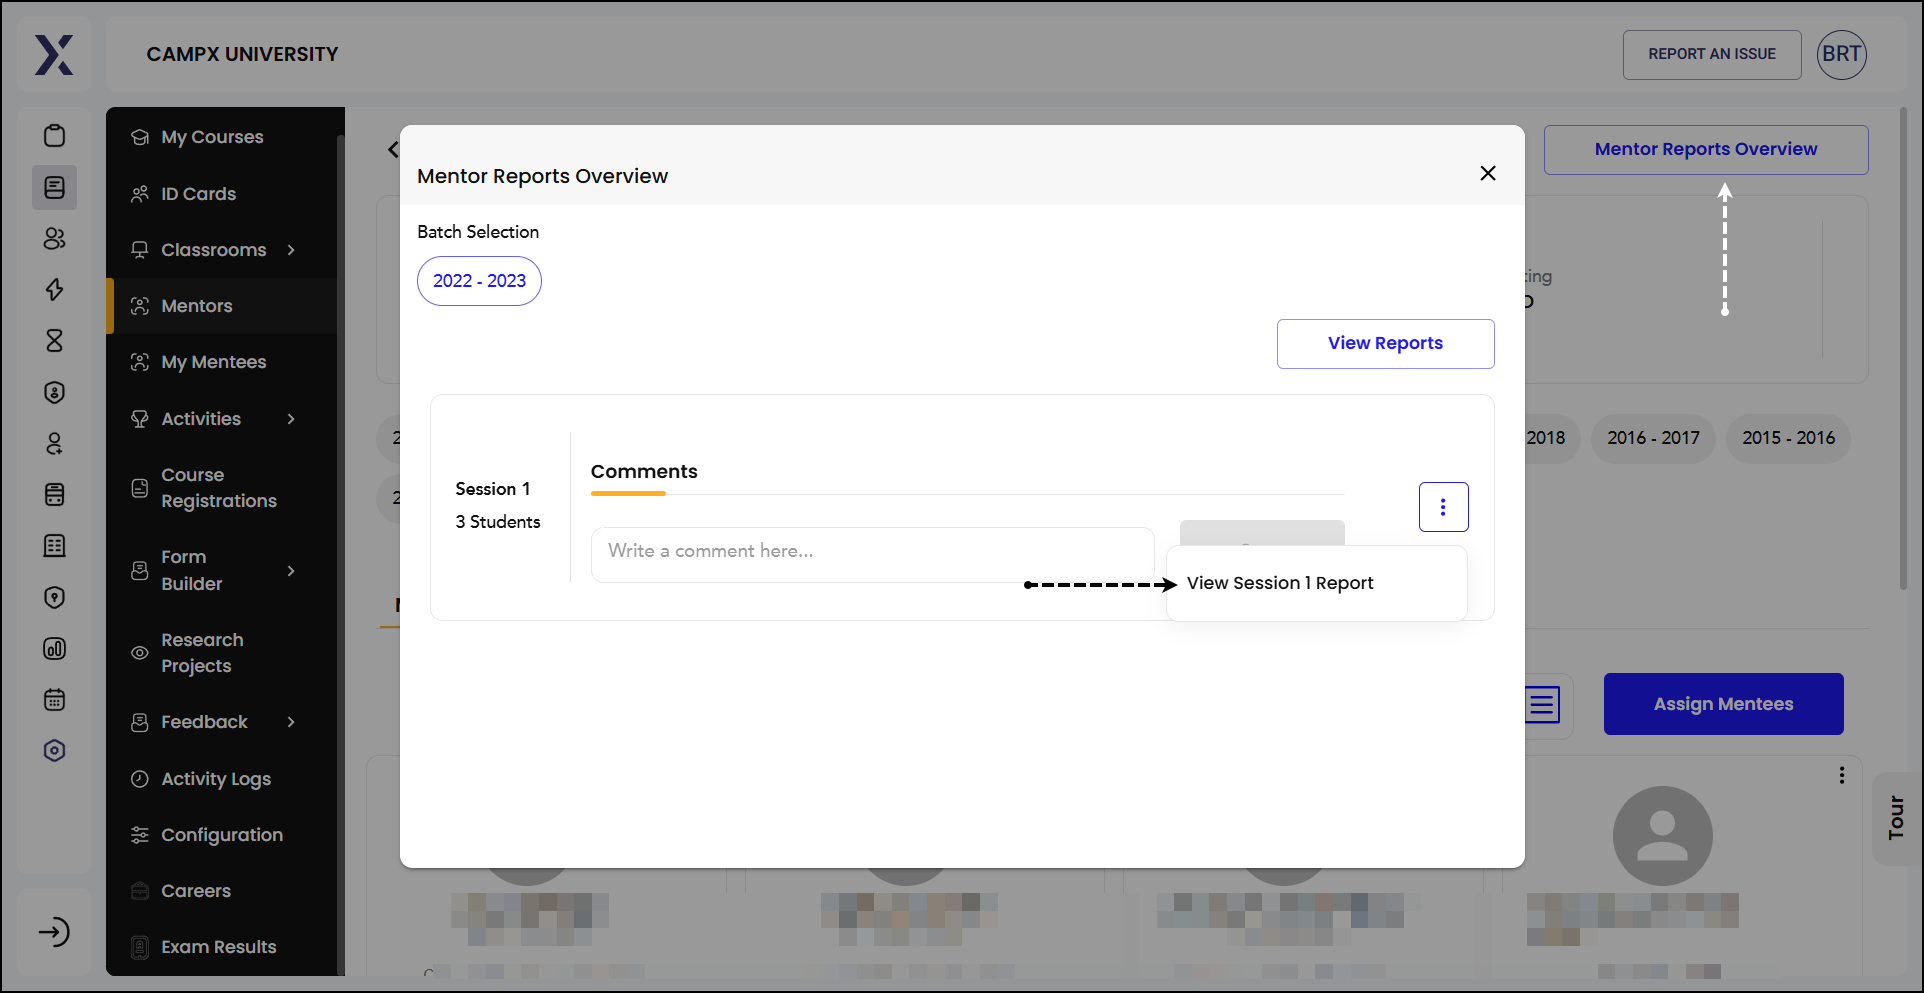Click the hourglass icon in left rail
The image size is (1924, 993).
[x=55, y=341]
